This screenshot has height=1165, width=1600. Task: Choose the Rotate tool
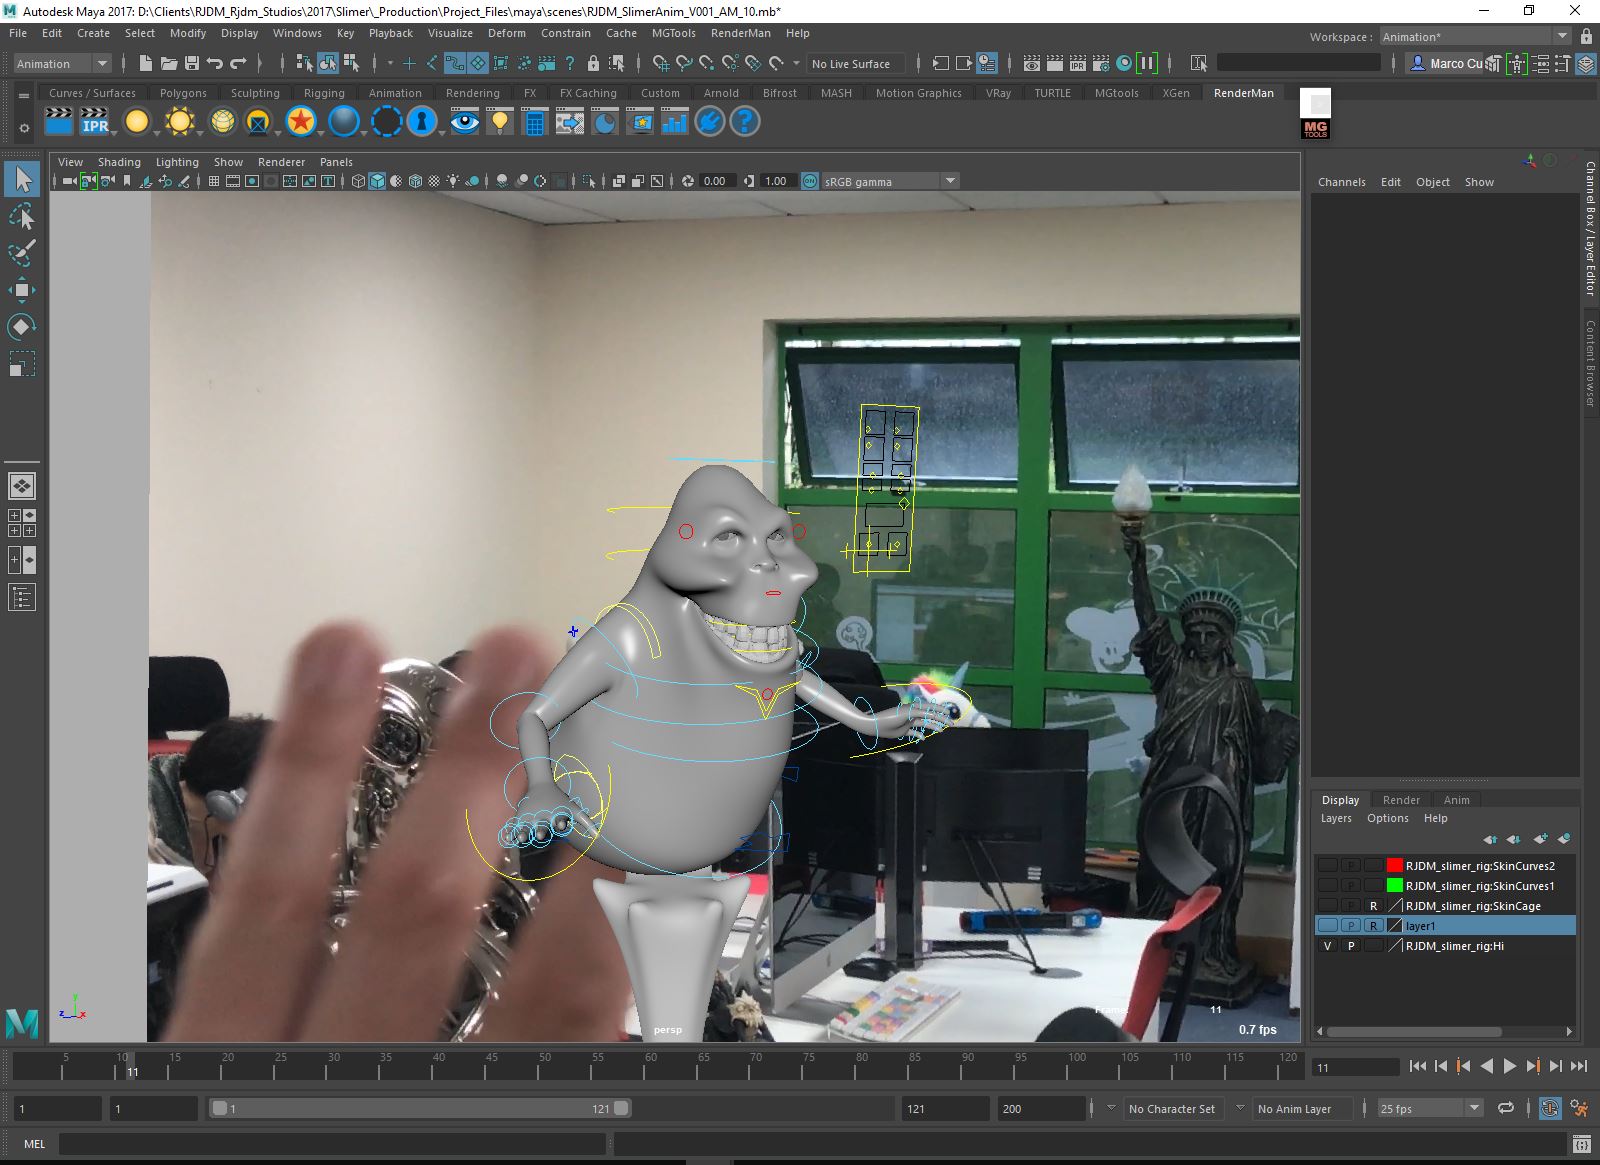(x=22, y=327)
